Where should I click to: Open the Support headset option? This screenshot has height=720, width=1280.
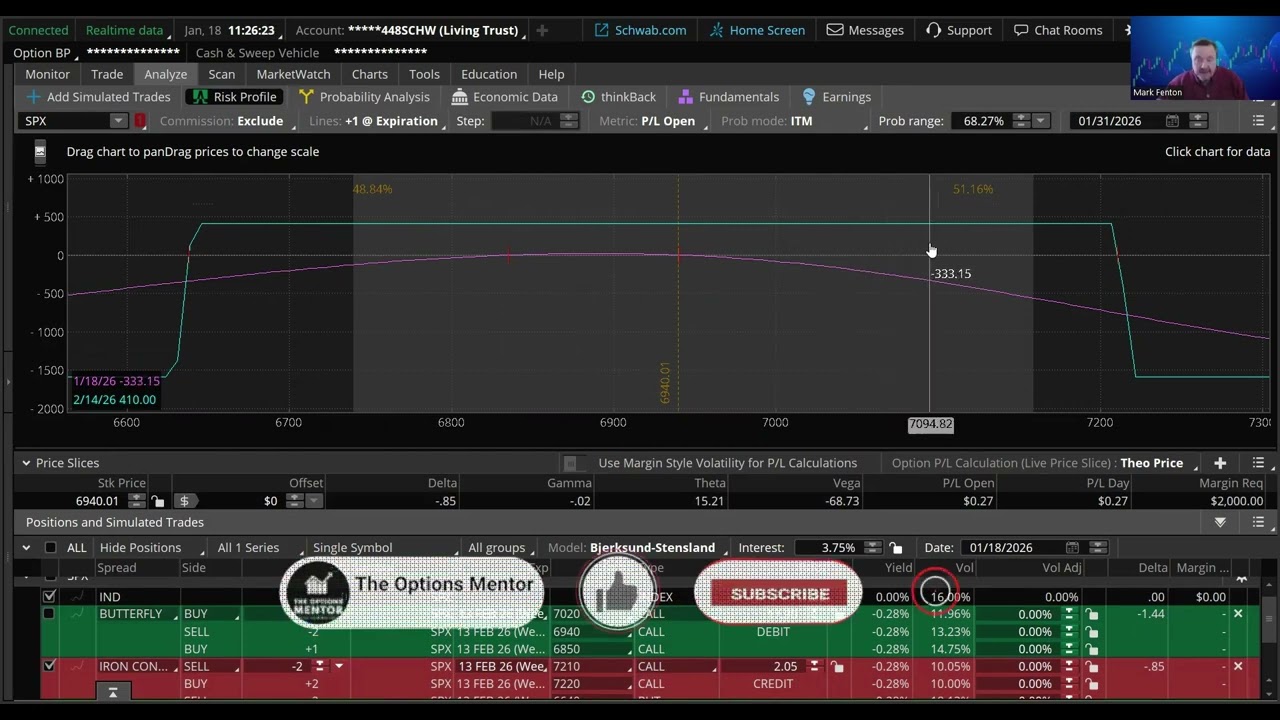tap(959, 30)
